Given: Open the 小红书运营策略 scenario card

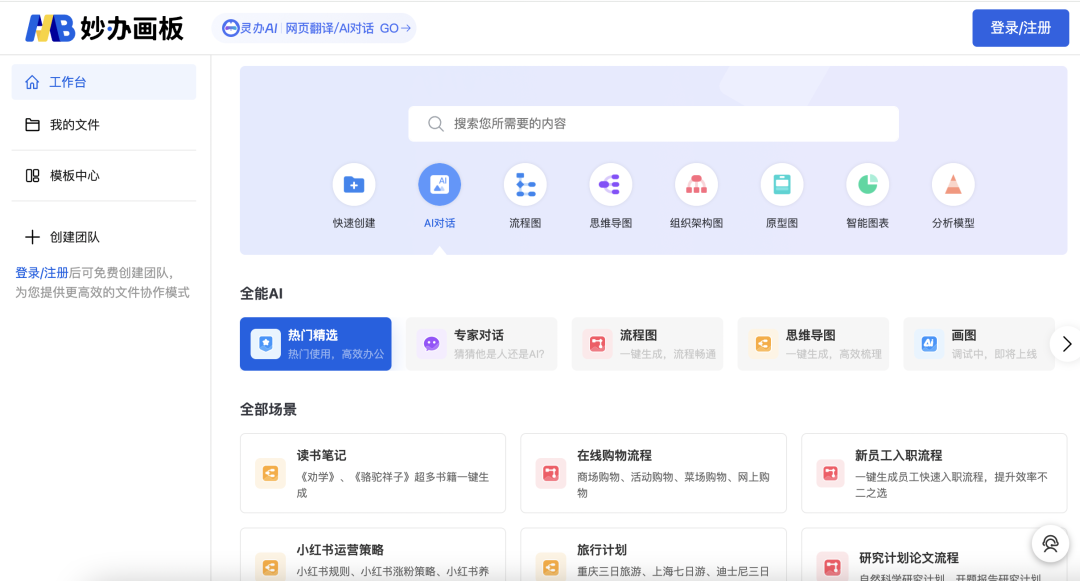Looking at the screenshot, I should (373, 555).
